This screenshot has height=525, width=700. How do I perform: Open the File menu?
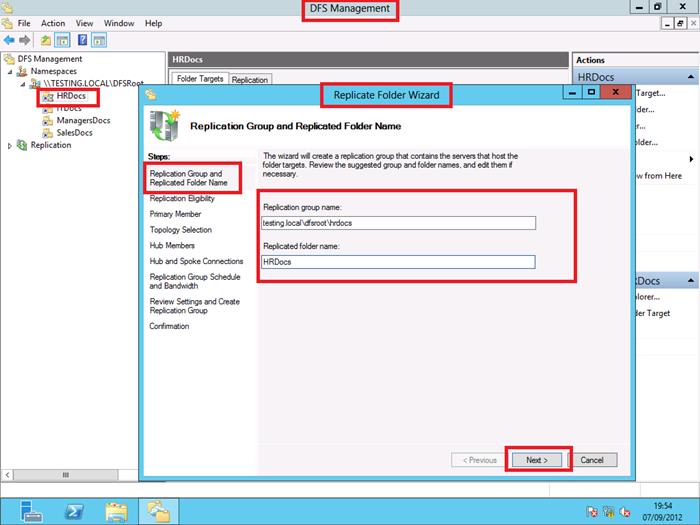[24, 23]
